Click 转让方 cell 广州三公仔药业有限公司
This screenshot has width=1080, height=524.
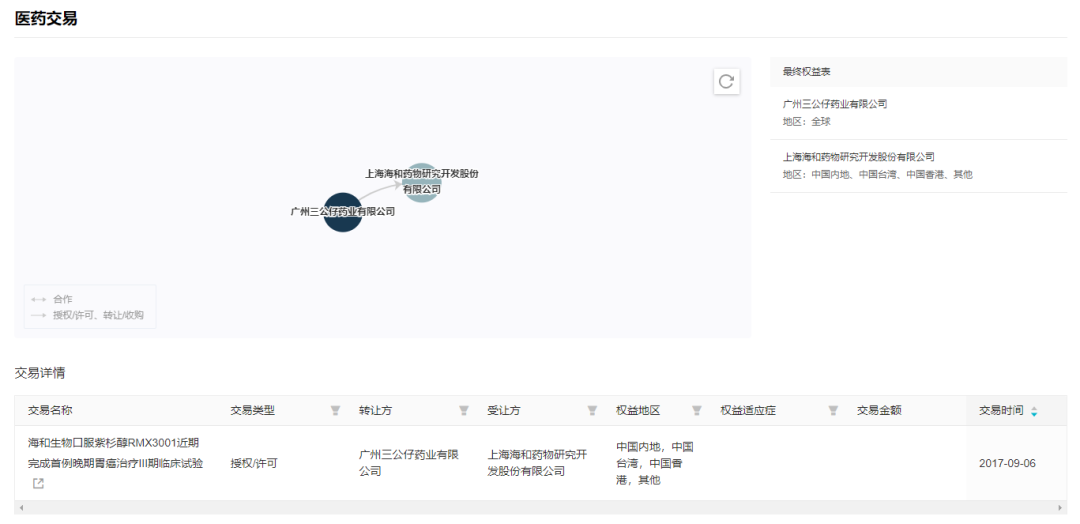409,463
